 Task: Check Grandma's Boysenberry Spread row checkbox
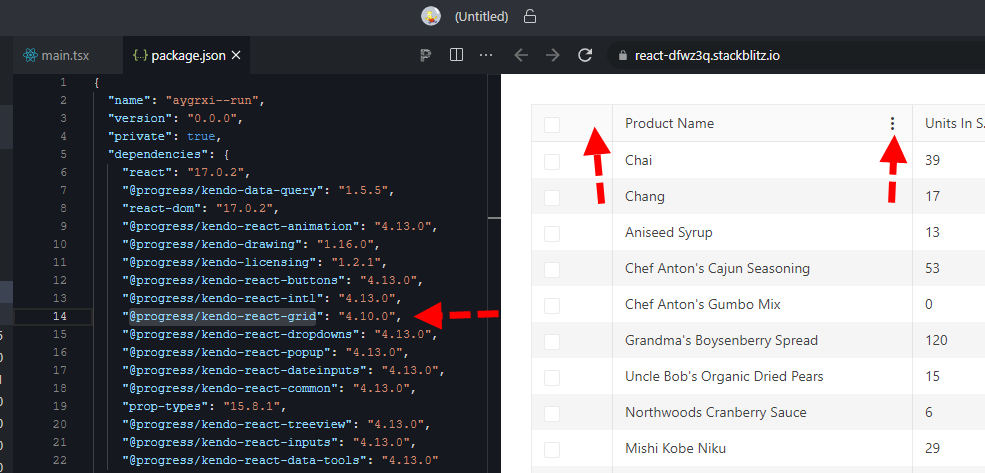click(x=552, y=342)
